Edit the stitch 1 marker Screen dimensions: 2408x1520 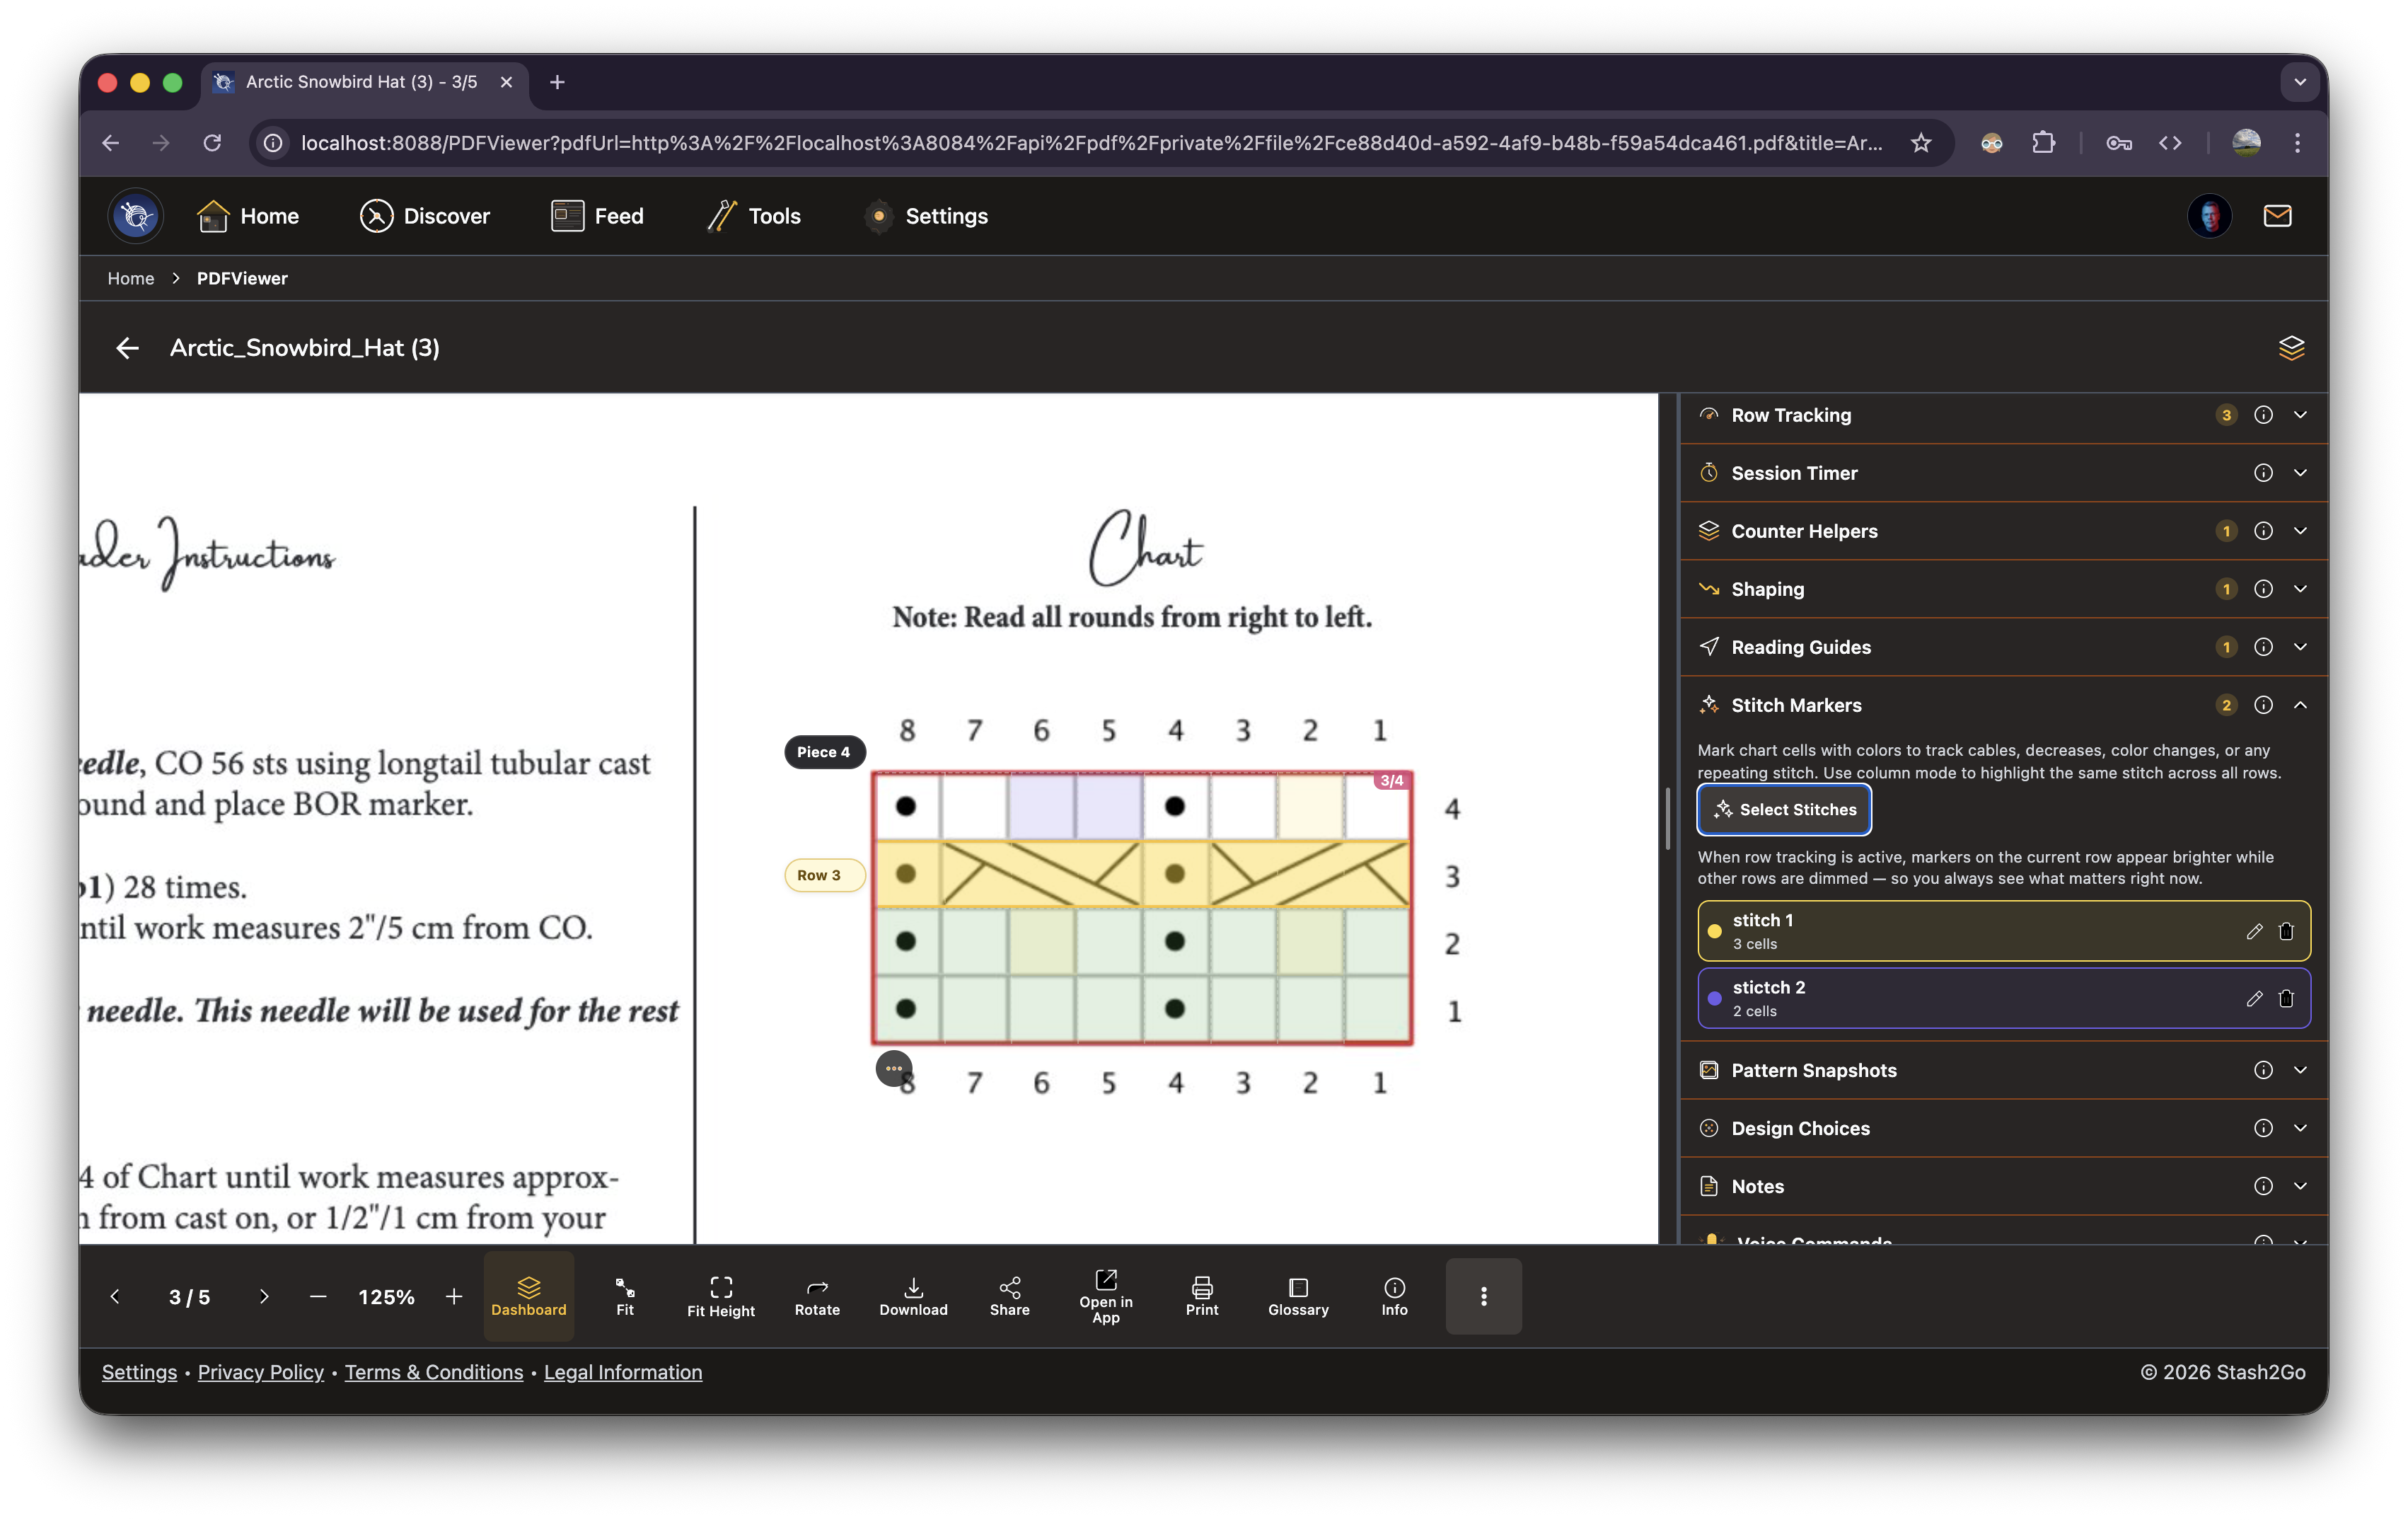(x=2253, y=931)
